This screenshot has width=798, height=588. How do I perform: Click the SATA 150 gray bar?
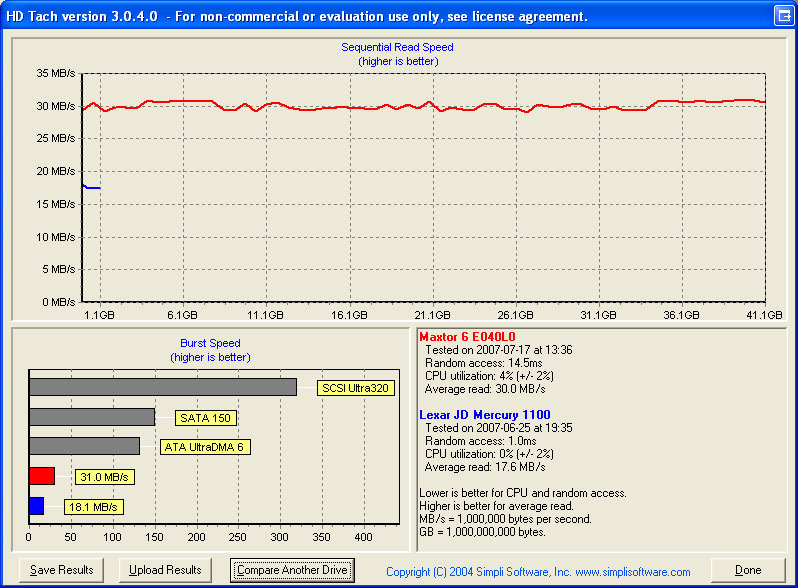click(92, 417)
